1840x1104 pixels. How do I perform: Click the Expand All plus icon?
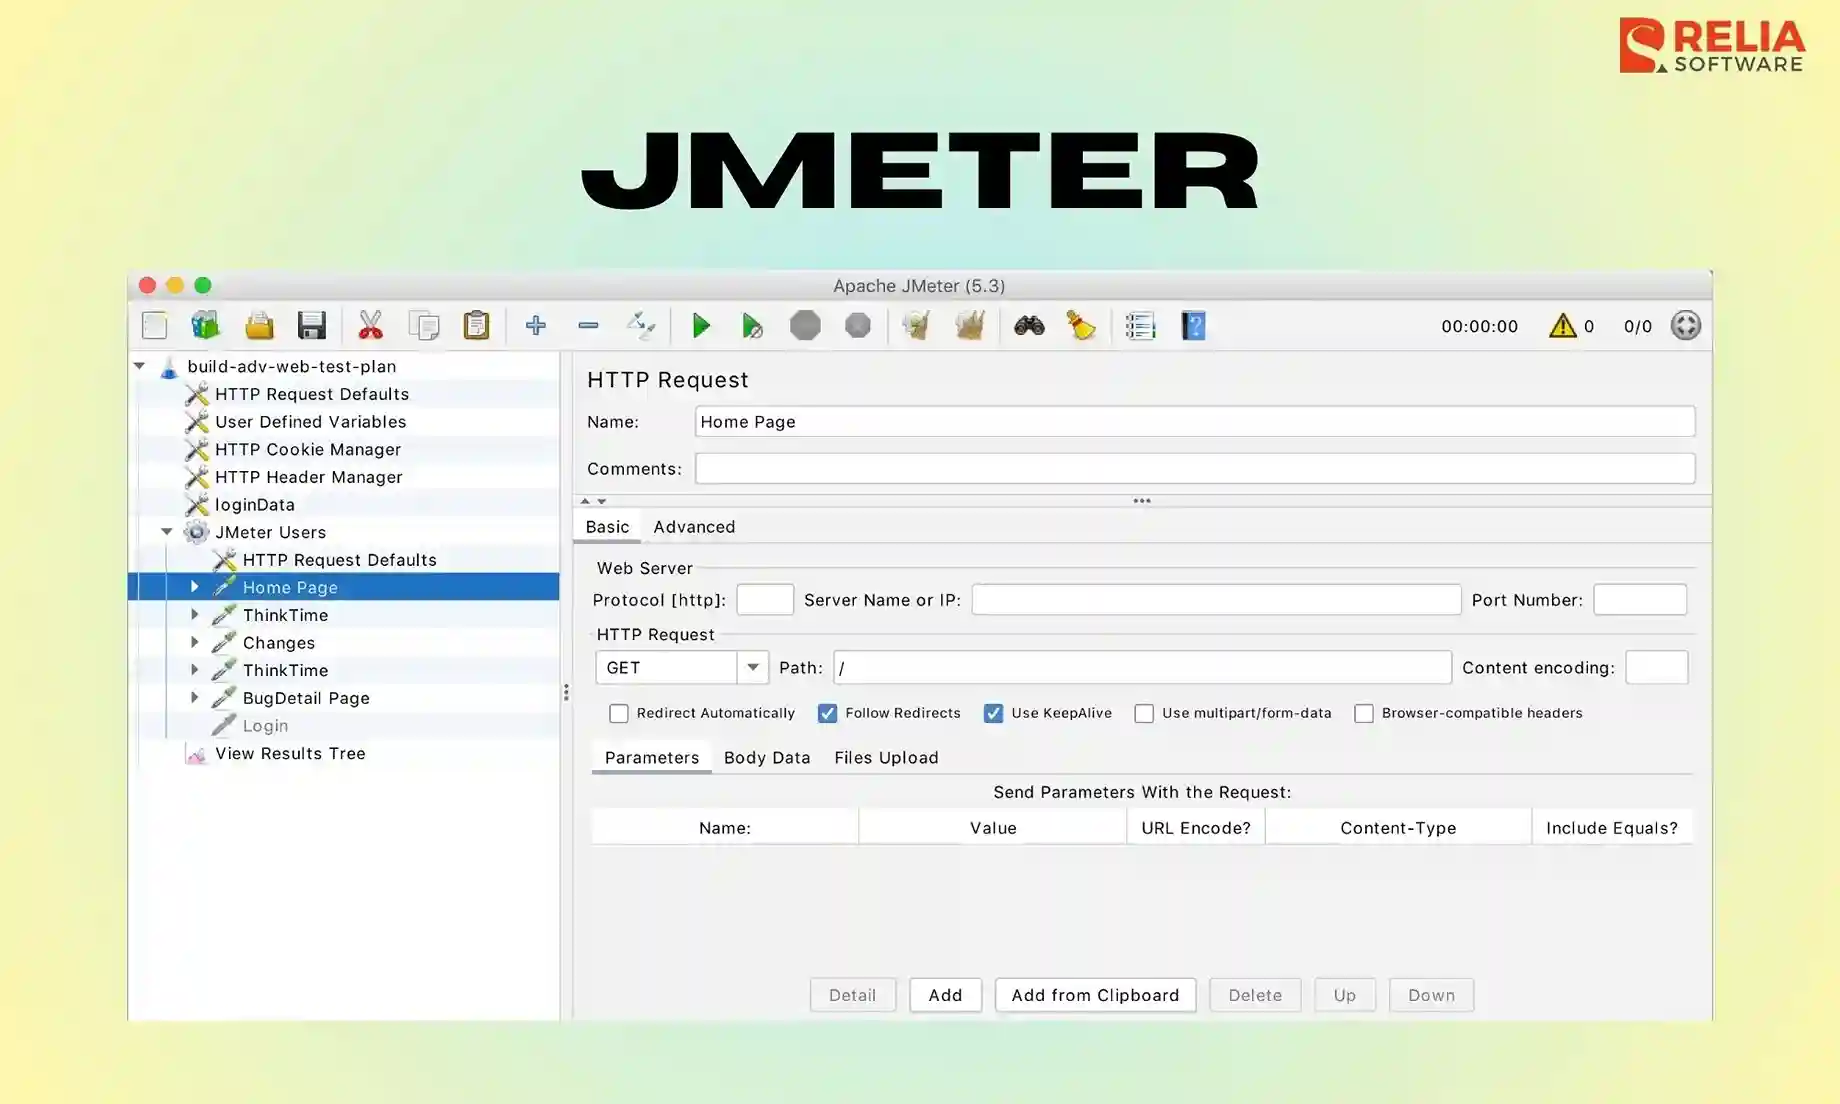pos(536,326)
